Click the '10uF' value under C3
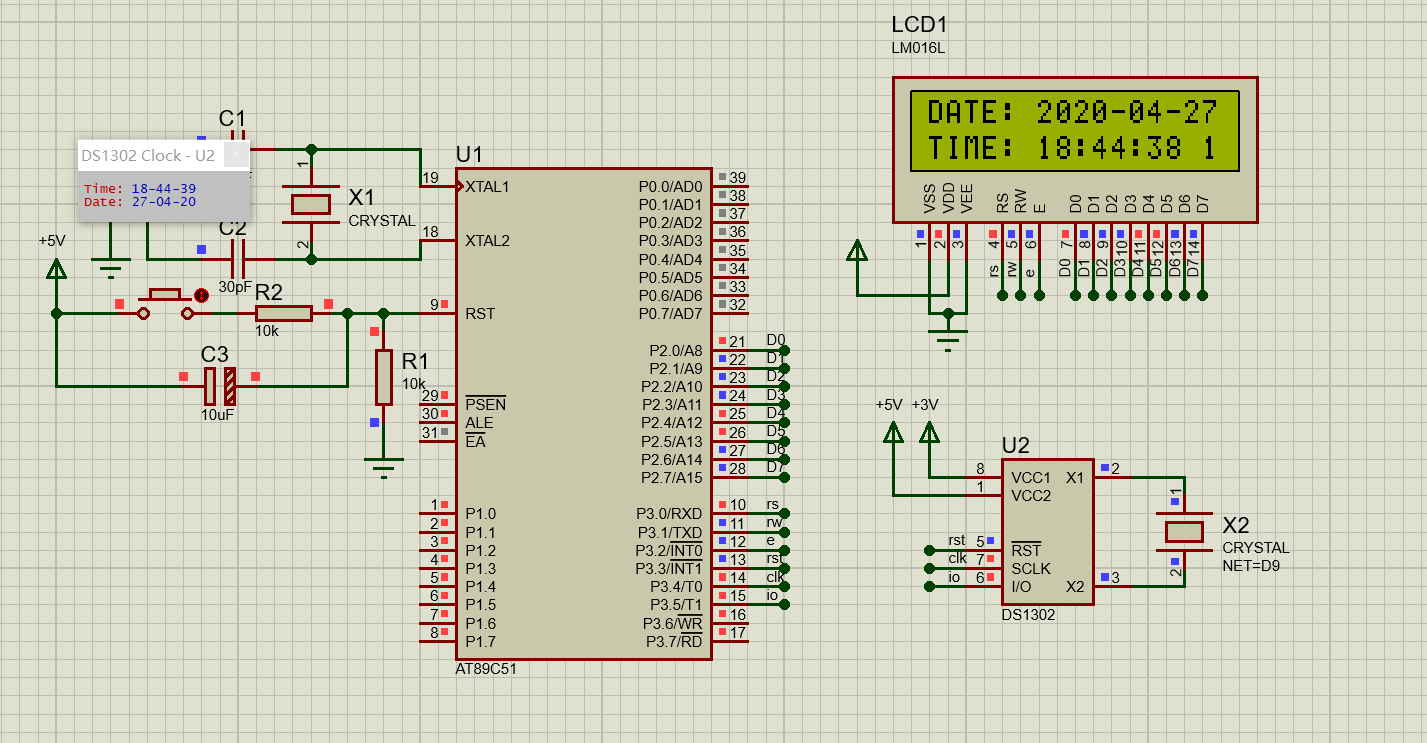The image size is (1427, 743). [x=218, y=413]
